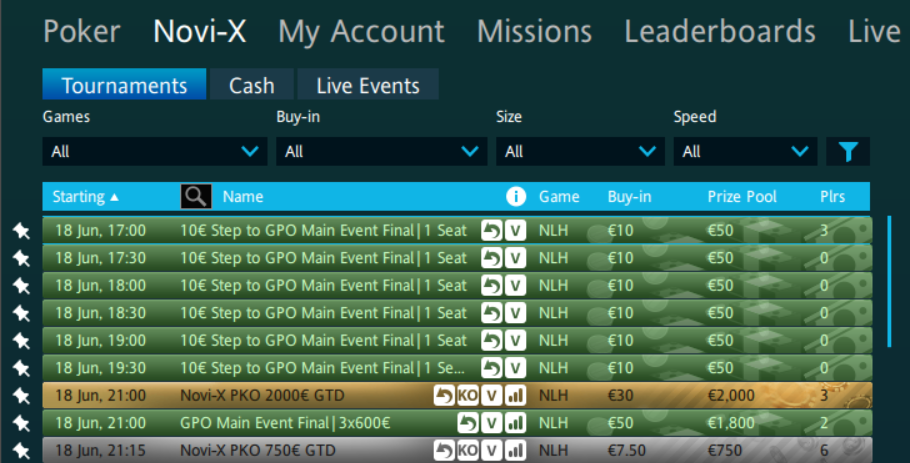Click re-entry icon on the 18:00 Step tournament
The width and height of the screenshot is (910, 463).
coord(491,286)
